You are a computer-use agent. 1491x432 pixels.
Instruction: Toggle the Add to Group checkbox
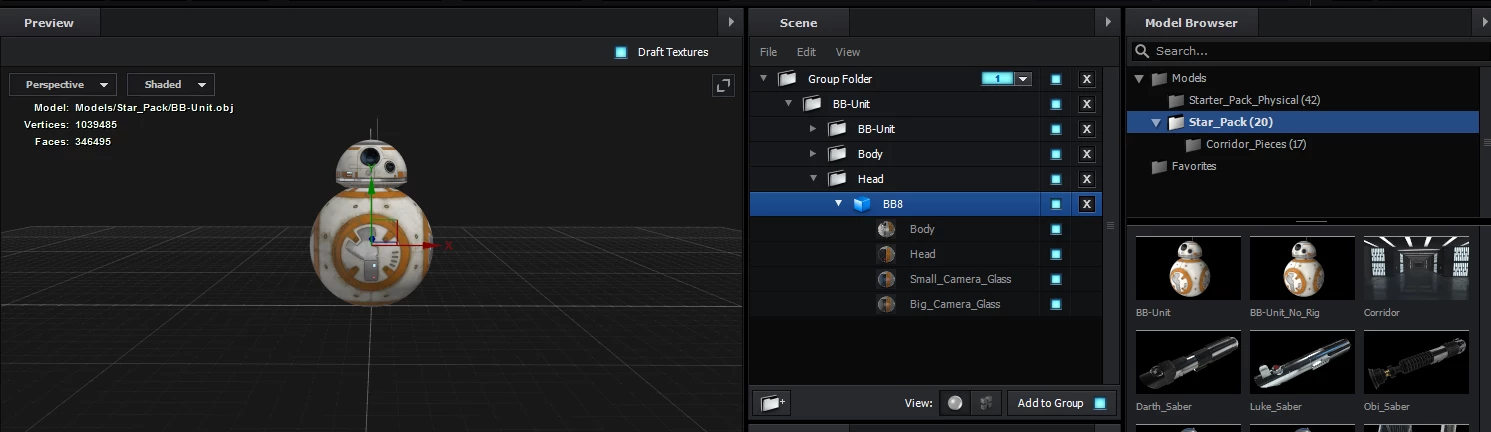tap(1100, 403)
